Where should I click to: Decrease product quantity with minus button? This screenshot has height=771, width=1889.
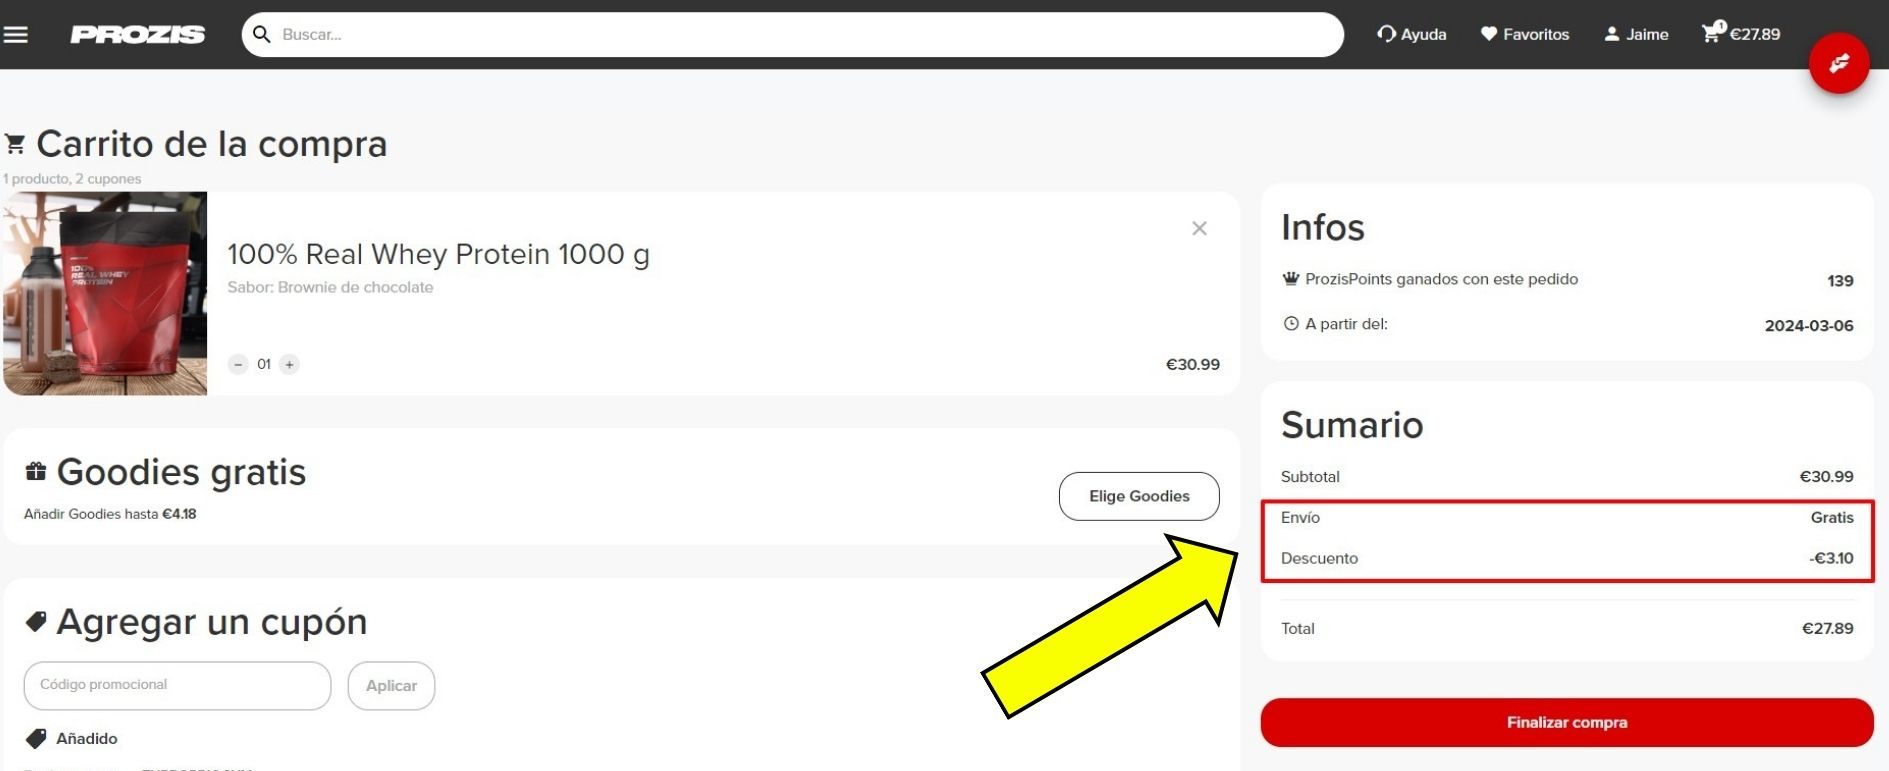238,365
